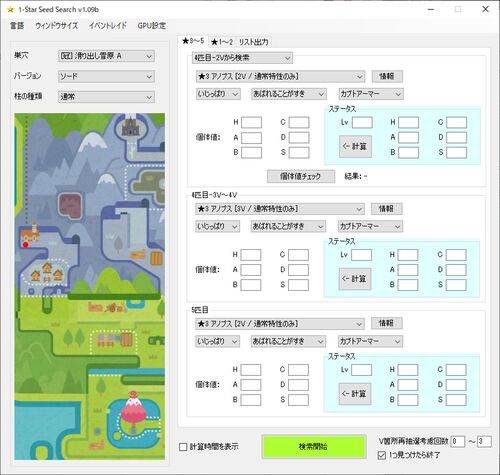Open the GPU設定 menu
This screenshot has width=500, height=475.
(152, 26)
